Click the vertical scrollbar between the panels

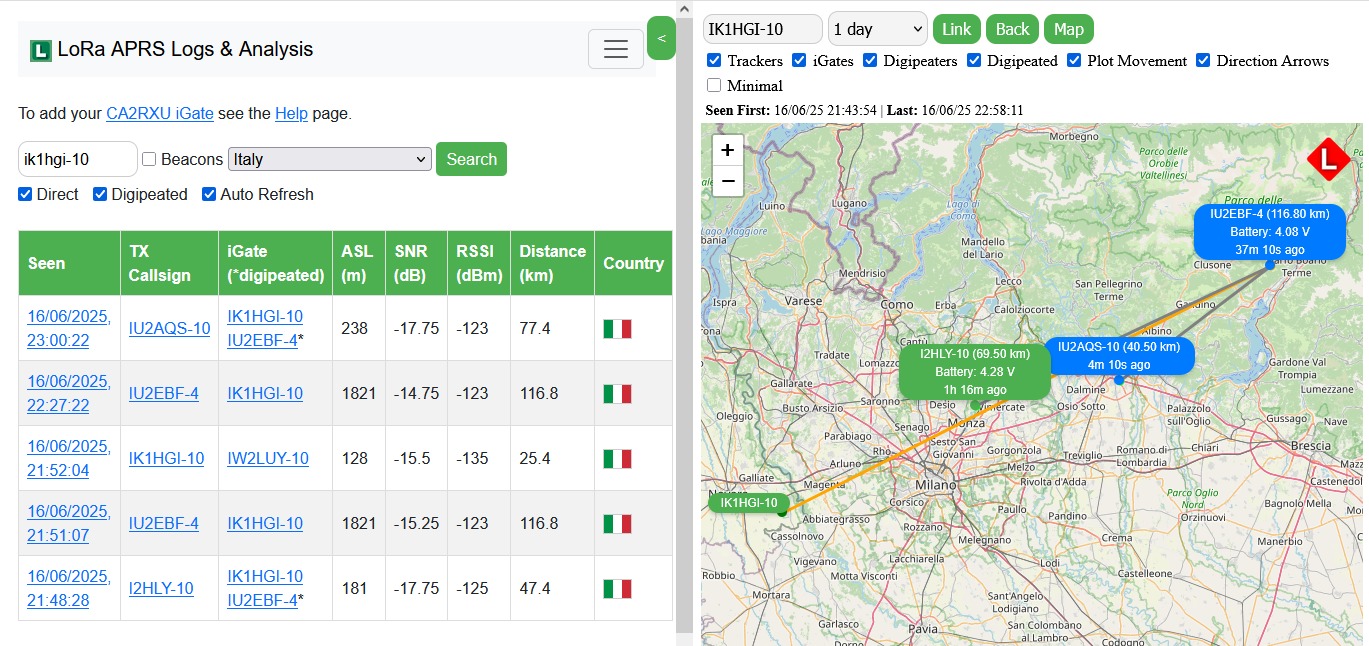(x=684, y=320)
